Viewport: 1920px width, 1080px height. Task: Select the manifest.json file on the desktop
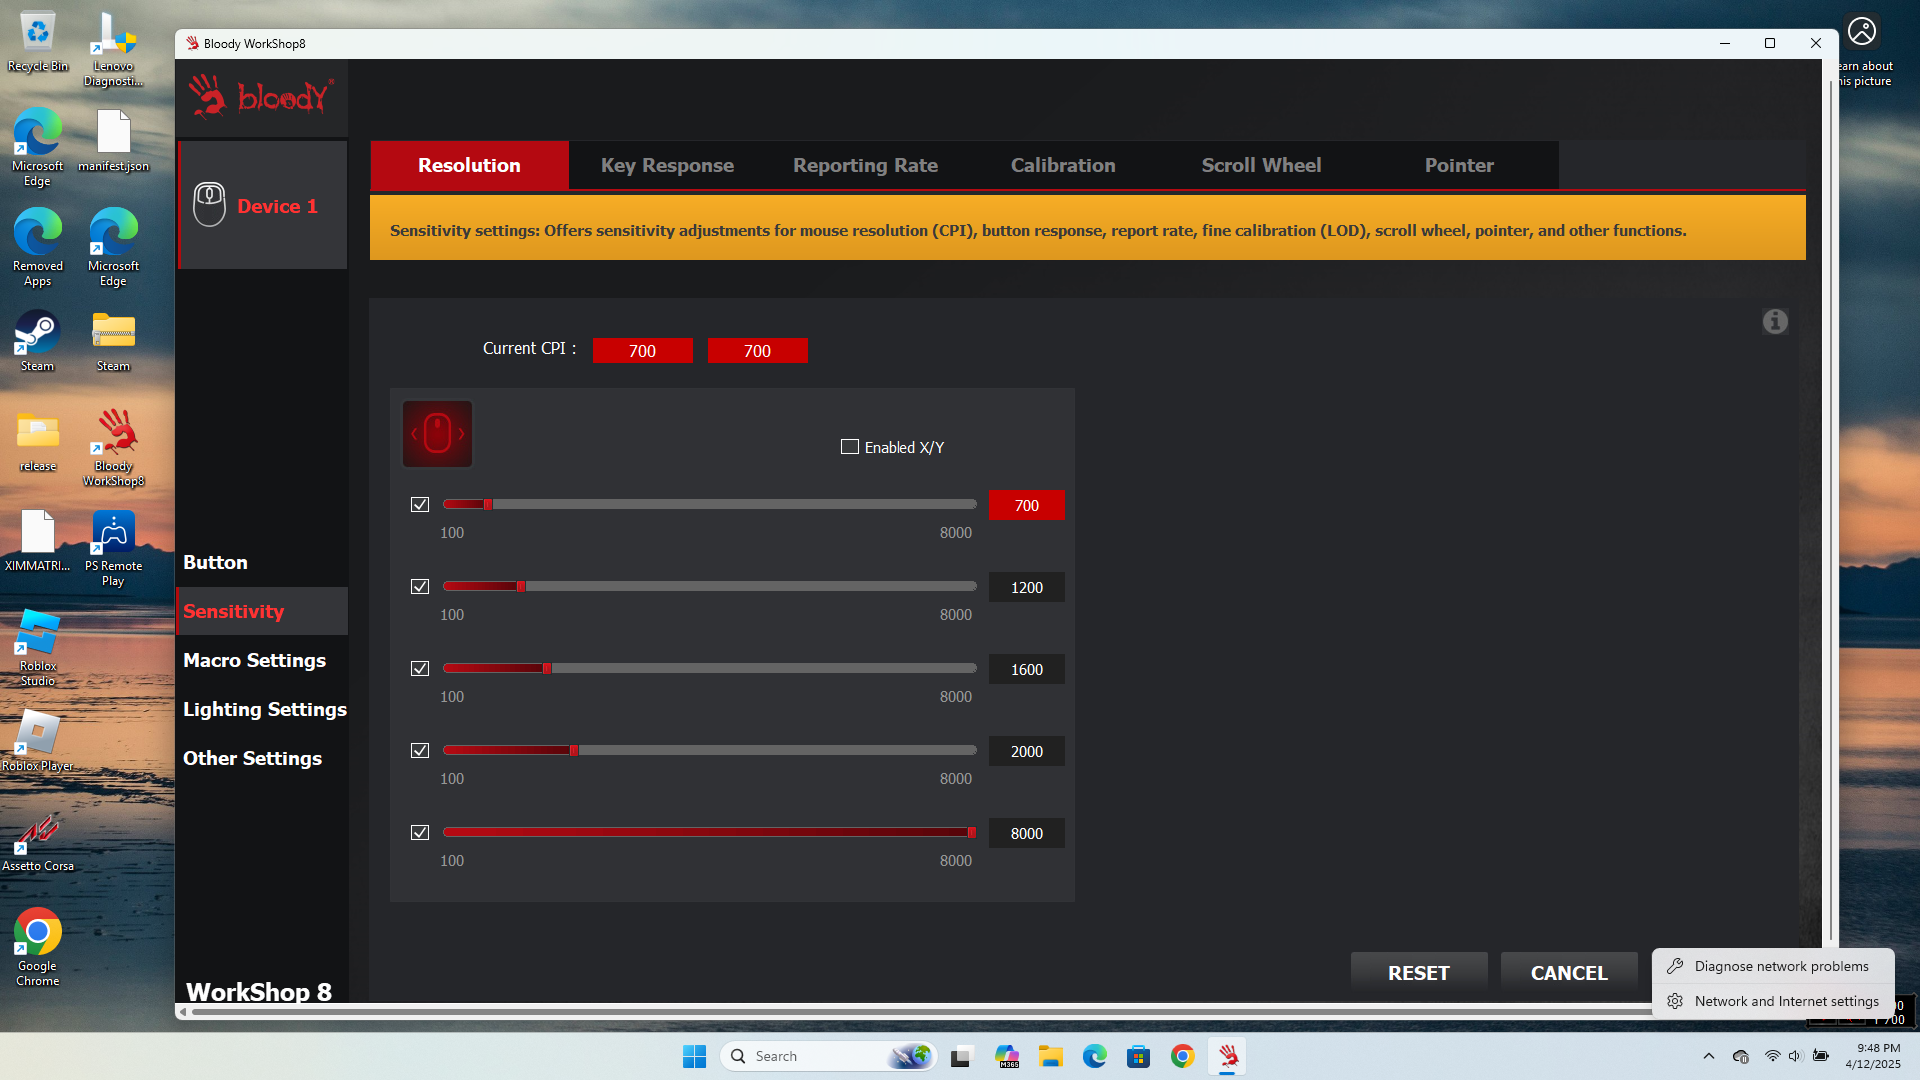pos(113,141)
